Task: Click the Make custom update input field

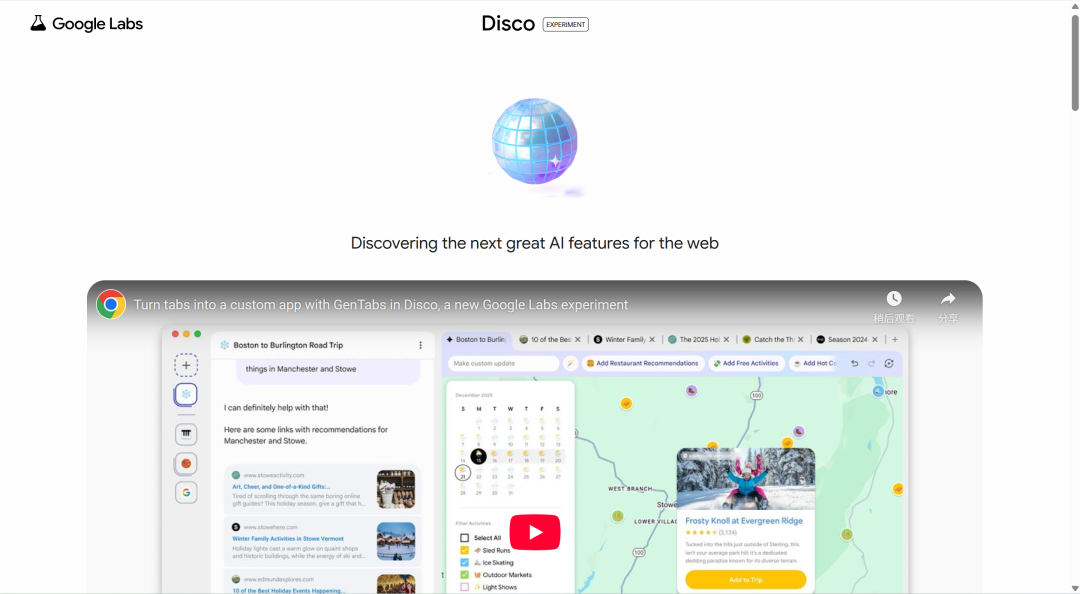Action: click(x=503, y=364)
